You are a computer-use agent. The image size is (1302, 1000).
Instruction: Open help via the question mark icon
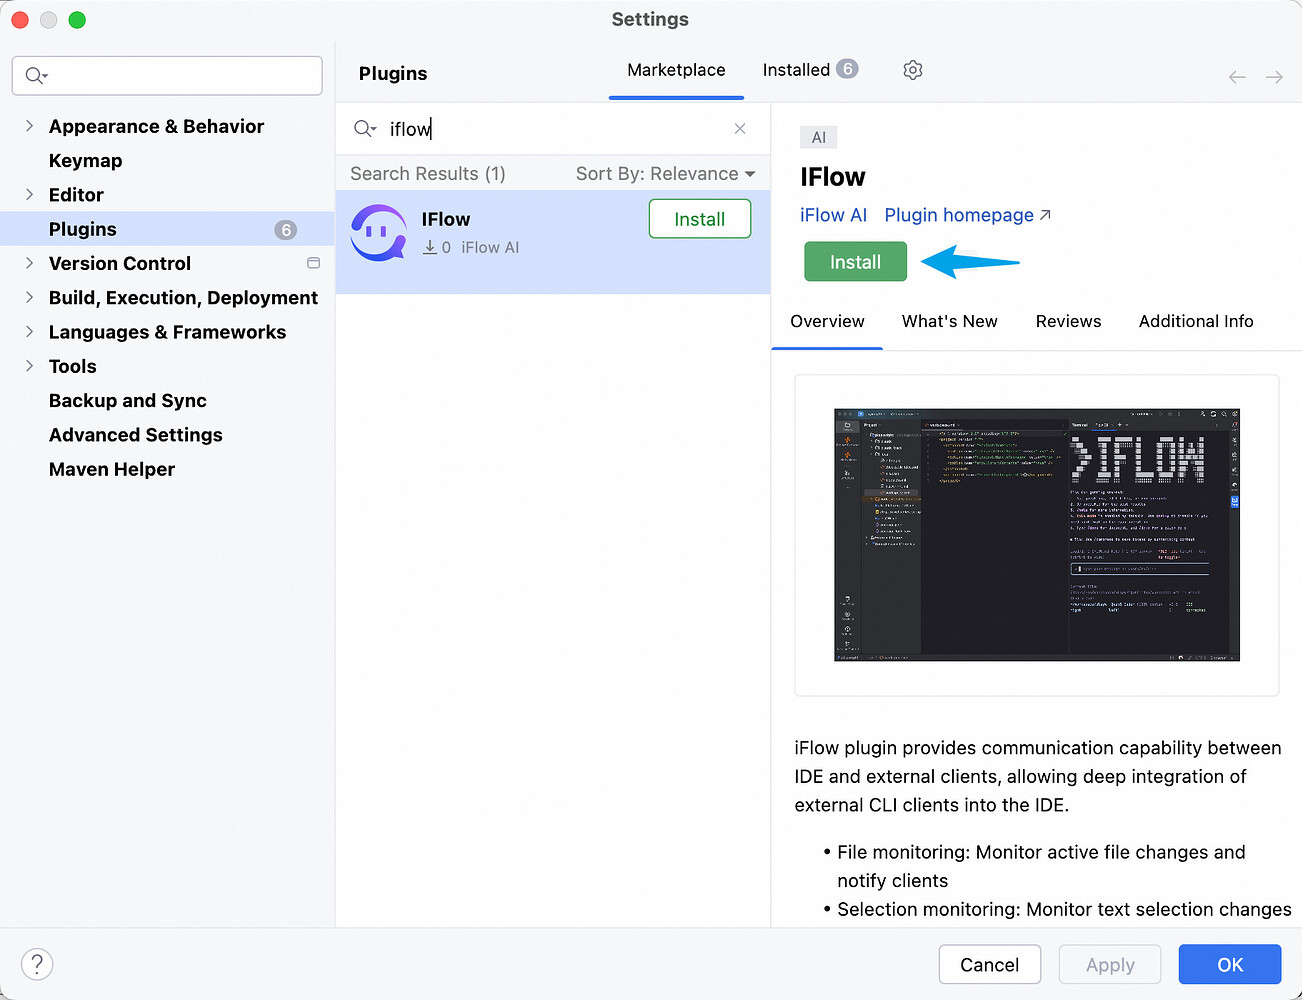click(x=37, y=964)
